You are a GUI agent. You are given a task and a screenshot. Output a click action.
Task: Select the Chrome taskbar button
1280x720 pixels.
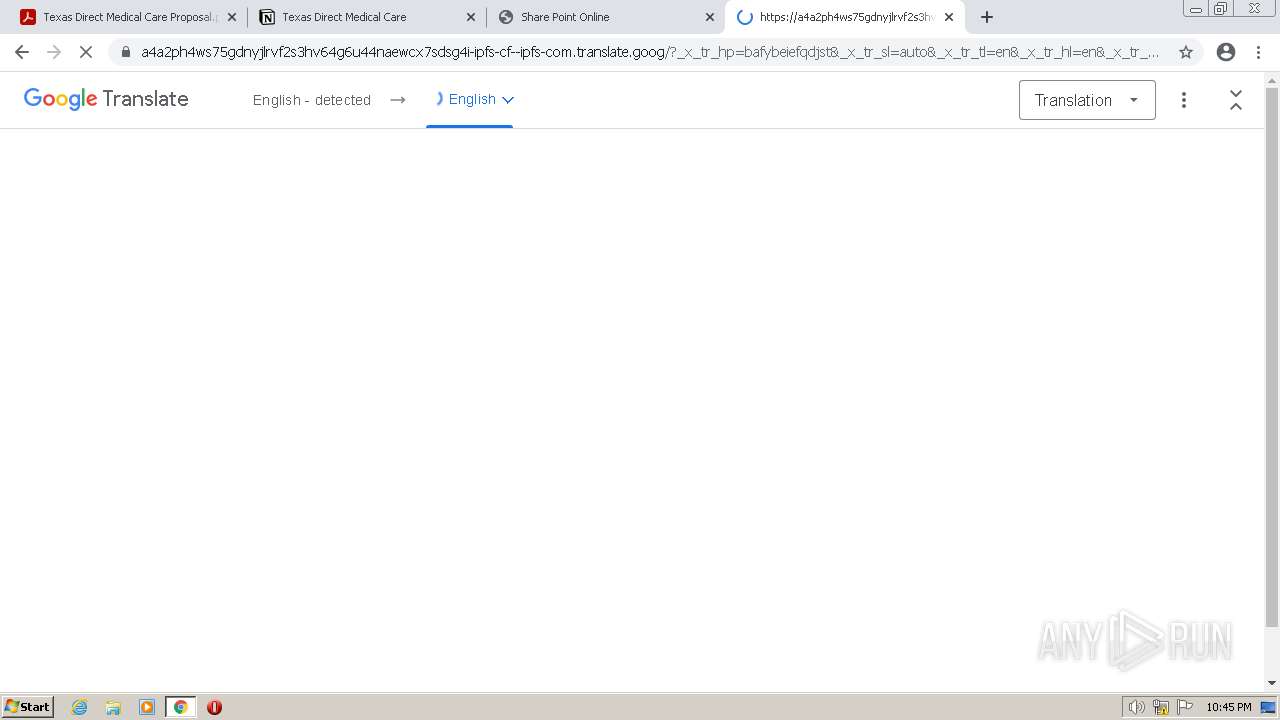pos(180,707)
